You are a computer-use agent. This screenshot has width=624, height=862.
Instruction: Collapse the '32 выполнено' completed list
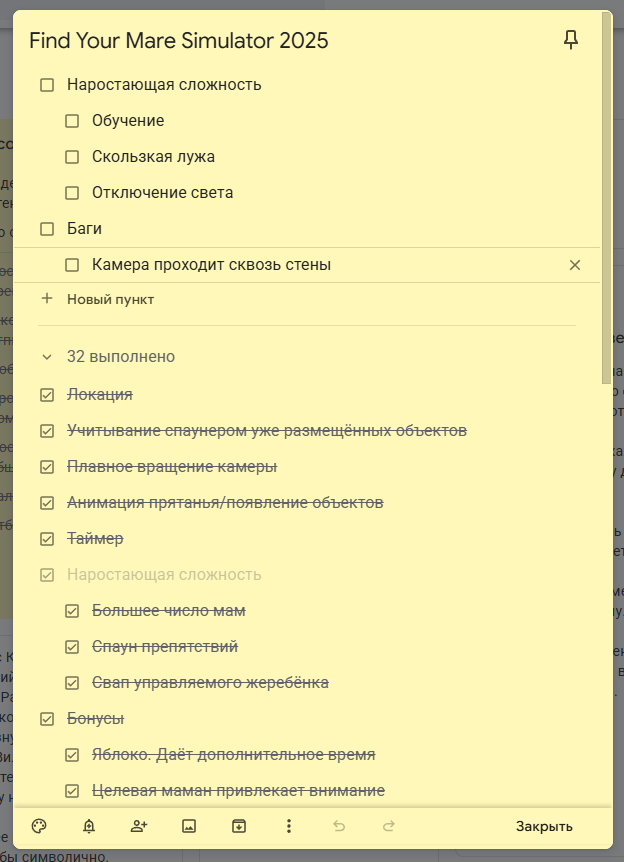(x=47, y=356)
